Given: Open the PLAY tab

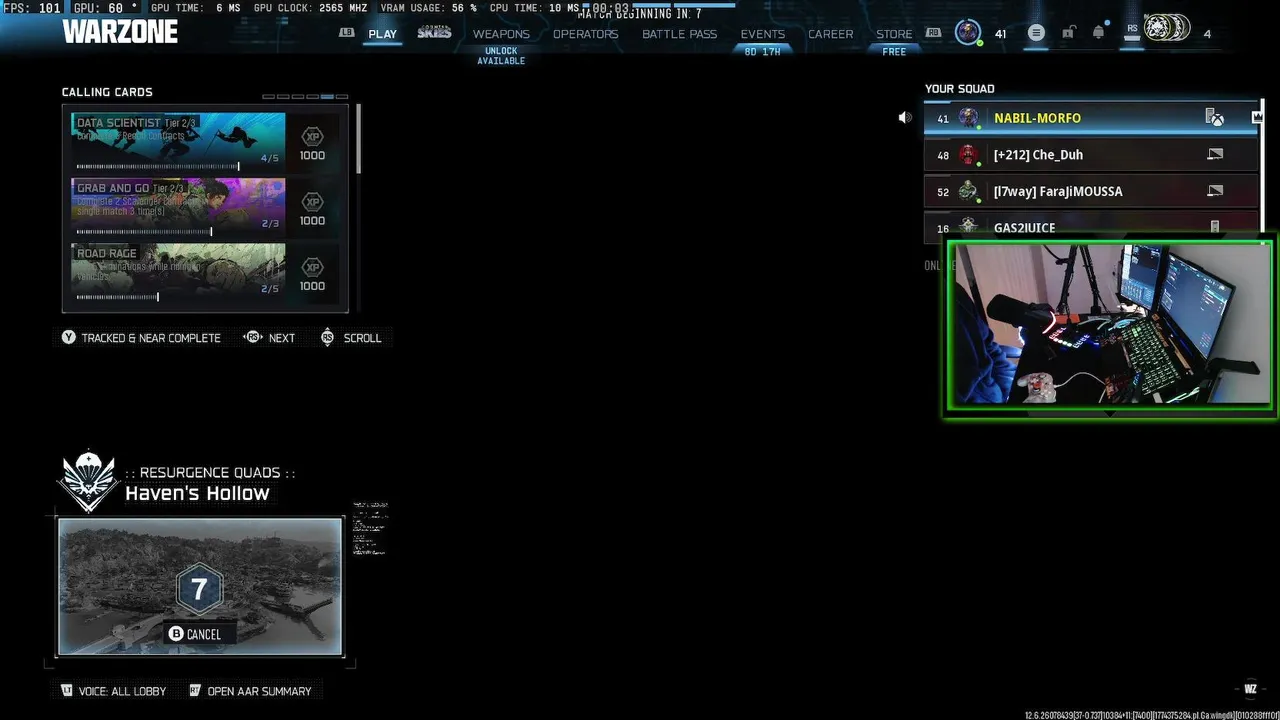Looking at the screenshot, I should pyautogui.click(x=382, y=34).
